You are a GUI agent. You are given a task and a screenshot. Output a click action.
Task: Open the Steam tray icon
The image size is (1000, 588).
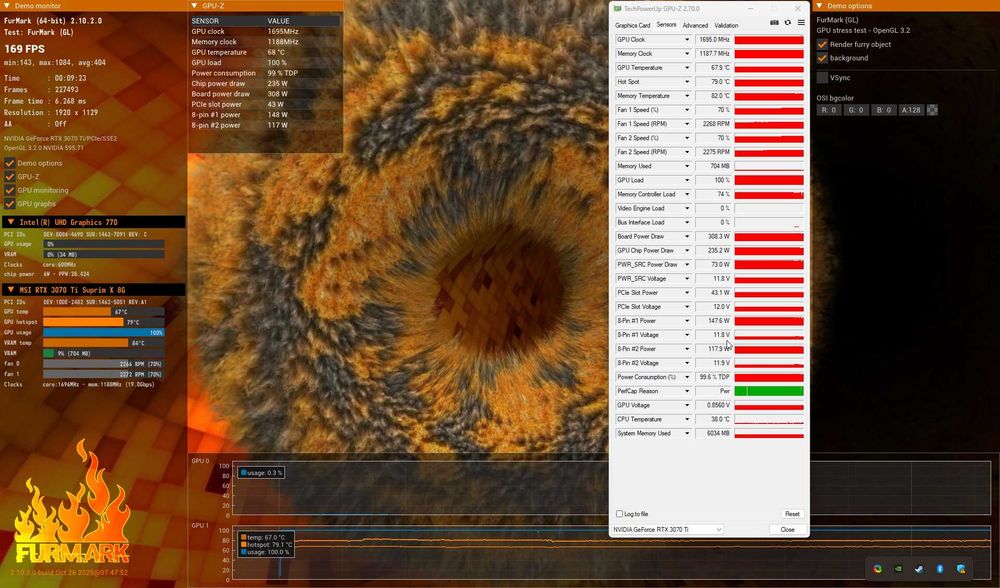919,568
